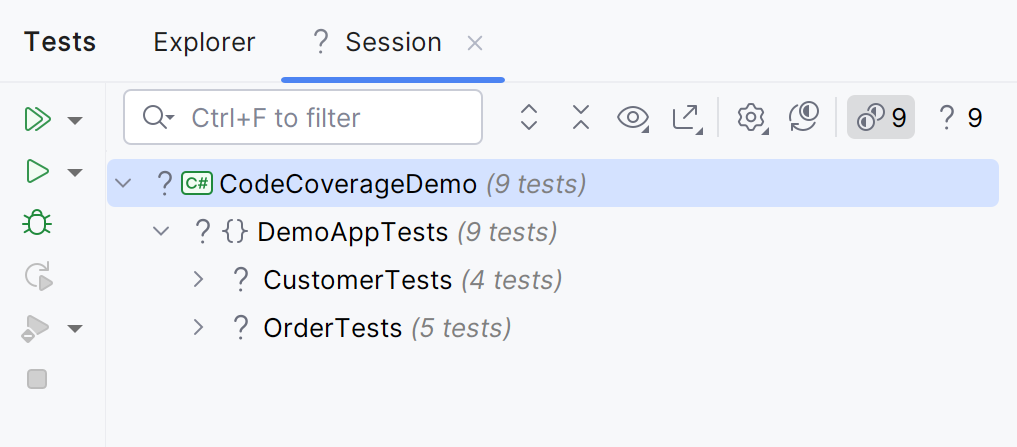
Task: Toggle the selected 9 tests status filter
Action: 881,118
